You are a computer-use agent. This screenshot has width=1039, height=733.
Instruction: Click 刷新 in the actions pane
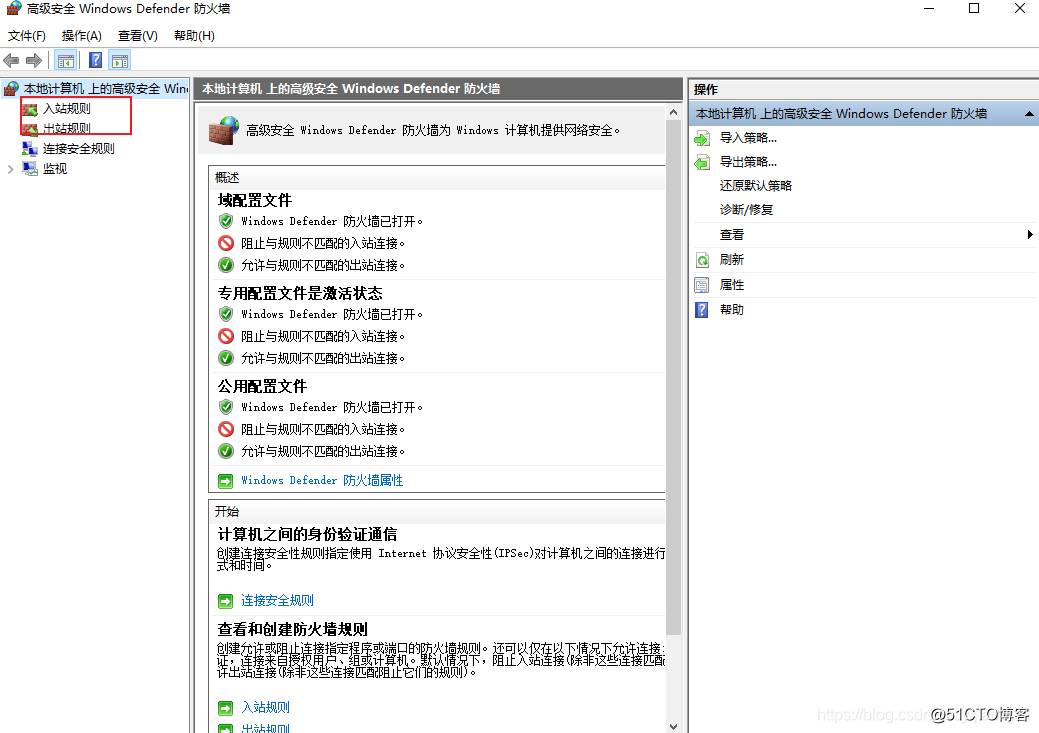[x=732, y=260]
